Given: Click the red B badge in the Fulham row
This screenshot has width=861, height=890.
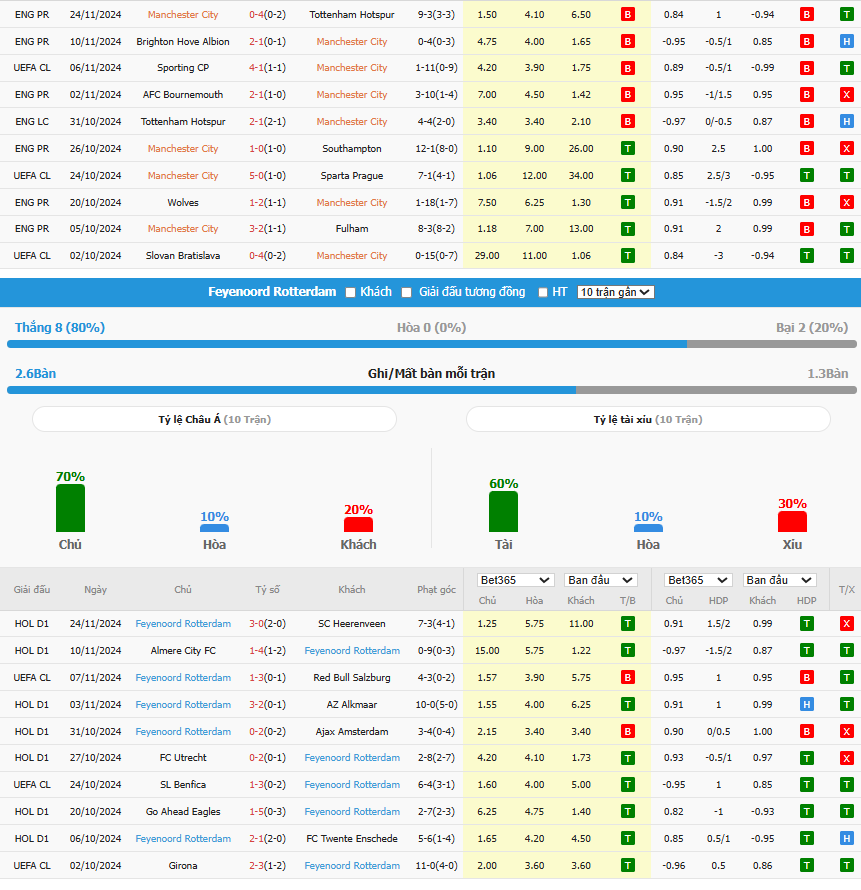Looking at the screenshot, I should [807, 229].
